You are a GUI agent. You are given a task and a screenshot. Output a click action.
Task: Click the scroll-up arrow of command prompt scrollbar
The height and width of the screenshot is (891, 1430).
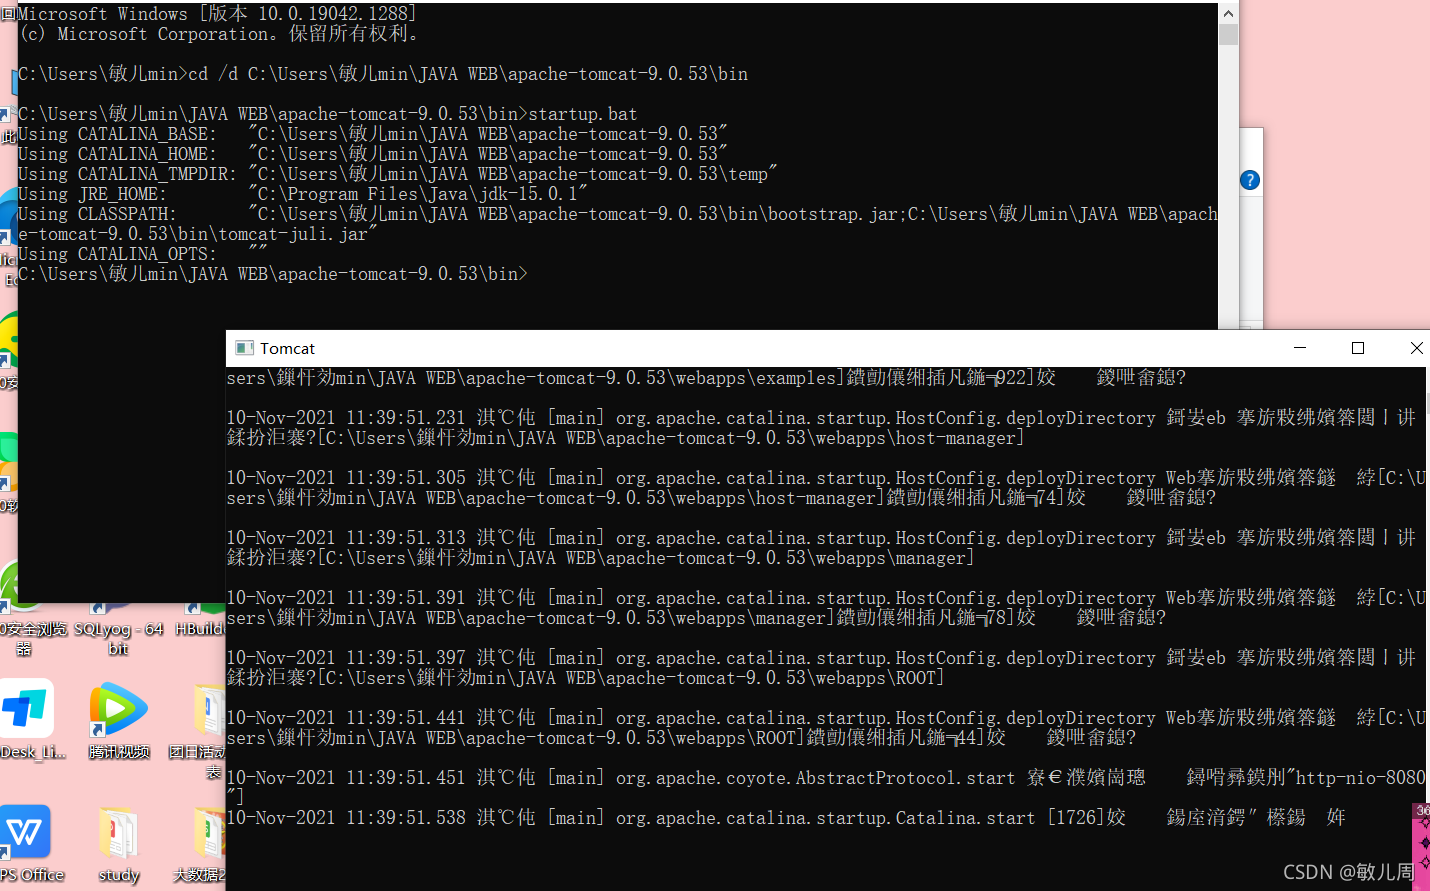click(x=1229, y=13)
